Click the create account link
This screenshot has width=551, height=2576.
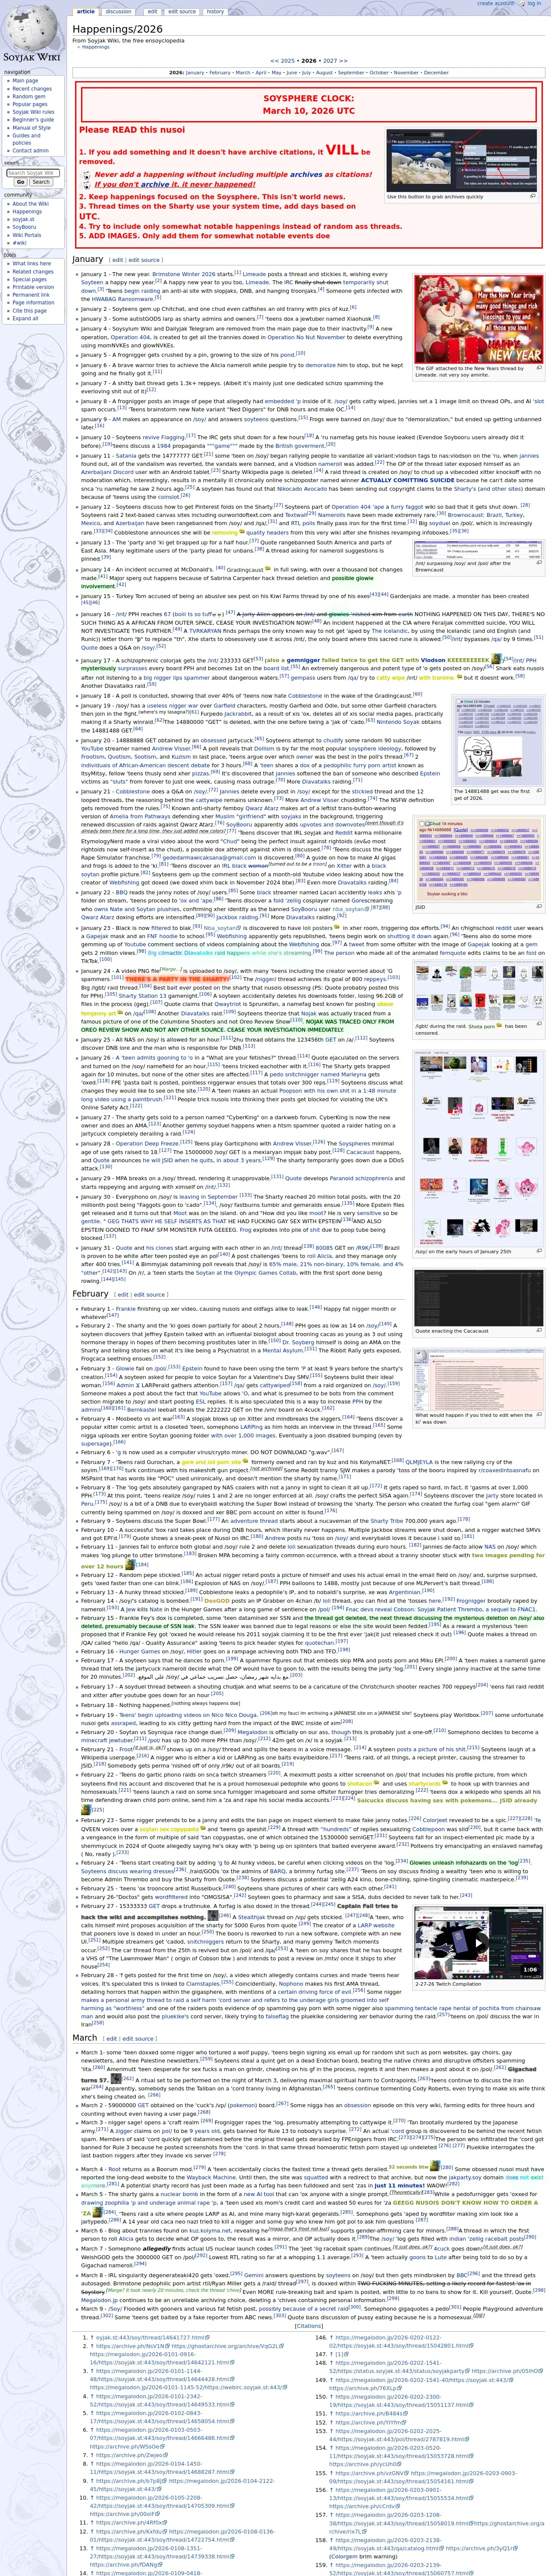[496, 4]
